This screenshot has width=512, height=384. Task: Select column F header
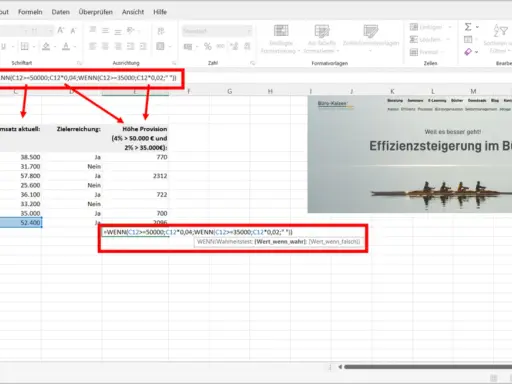pyautogui.click(x=189, y=91)
